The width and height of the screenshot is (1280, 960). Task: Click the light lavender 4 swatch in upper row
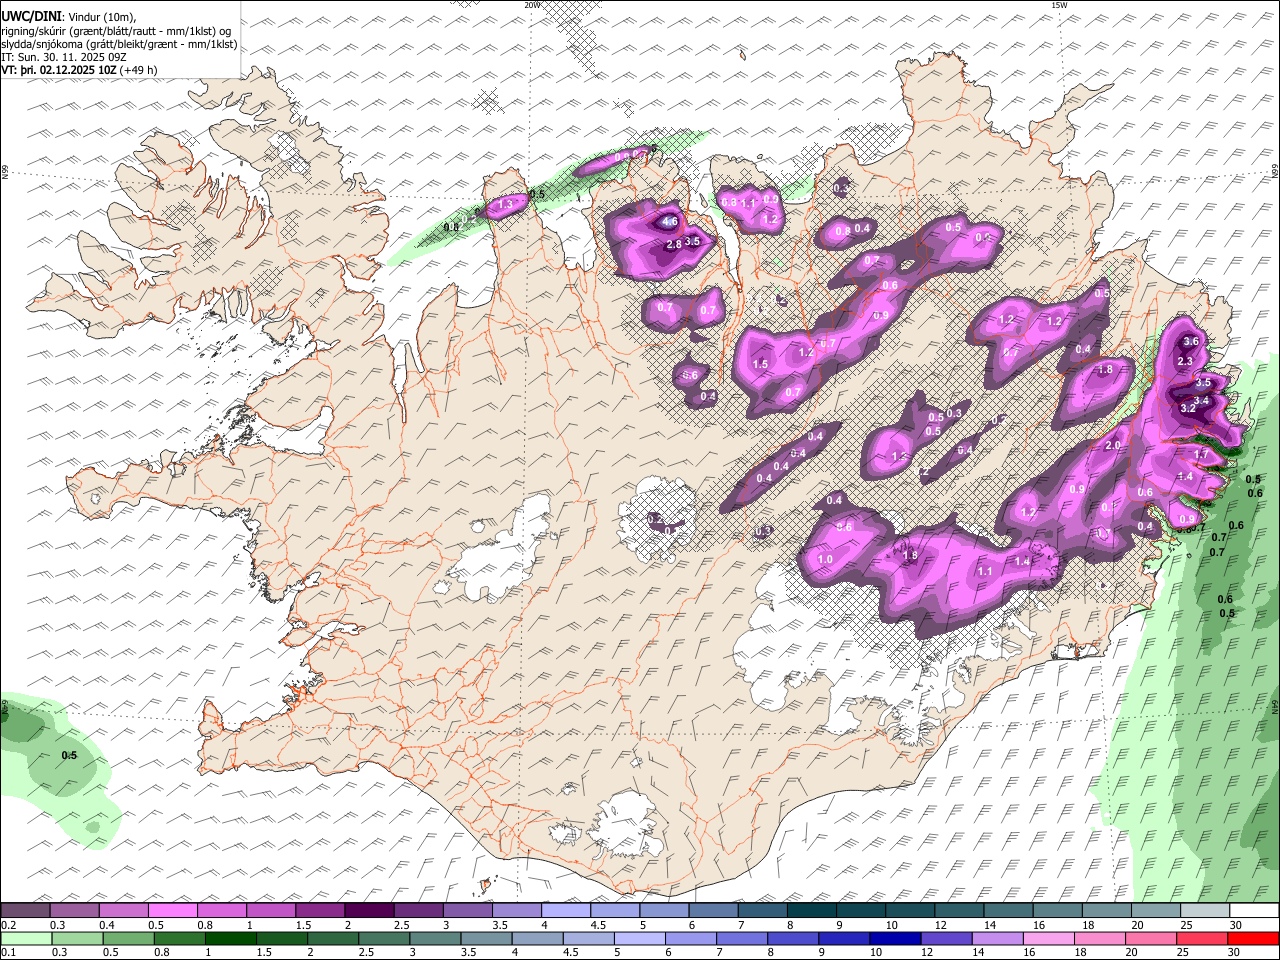[565, 911]
